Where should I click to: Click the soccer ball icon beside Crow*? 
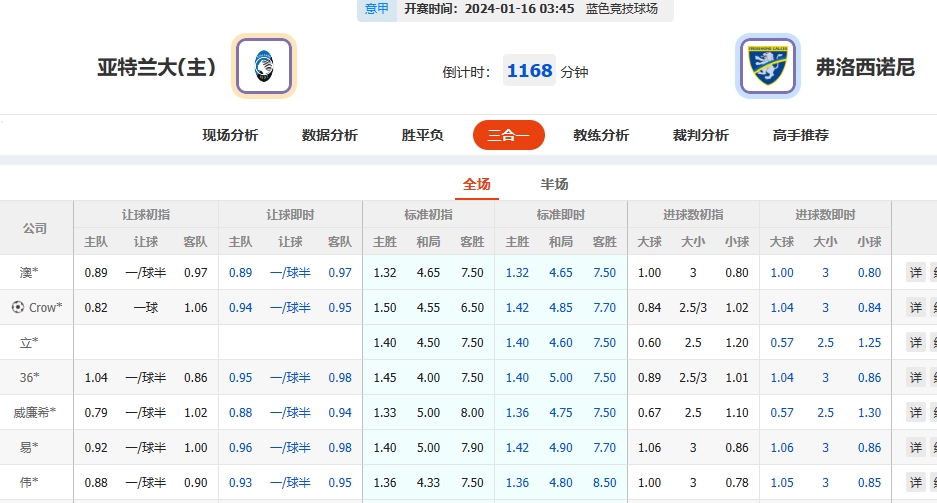[17, 308]
